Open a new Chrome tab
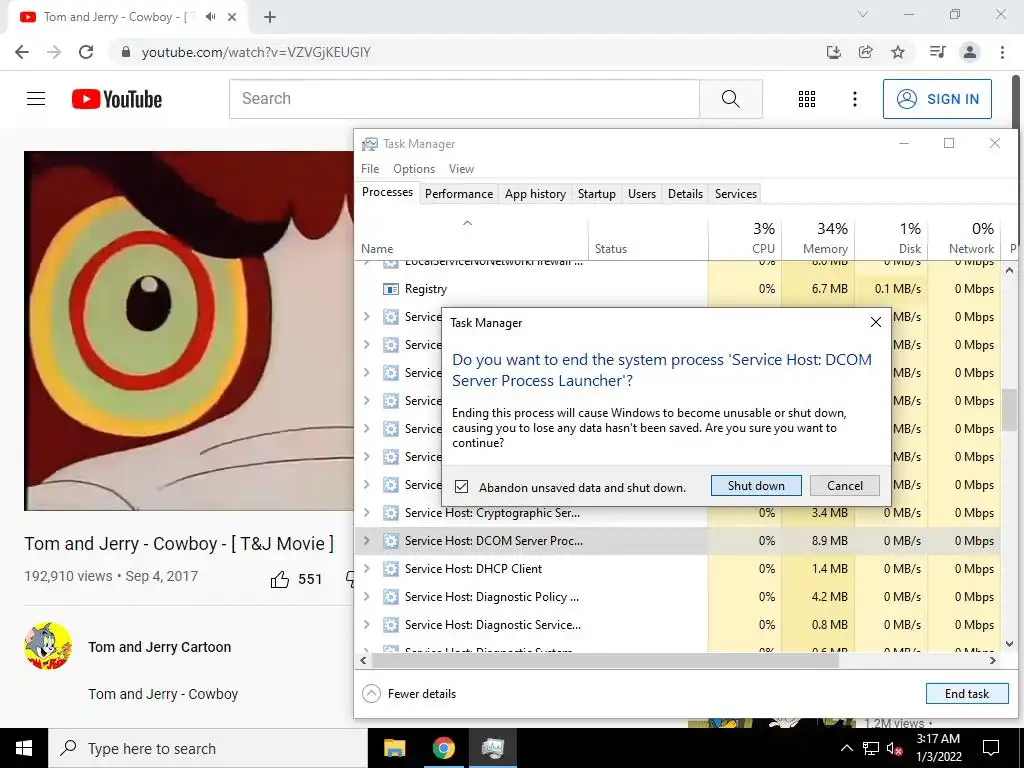Screen dimensions: 1024x768 click(x=270, y=17)
